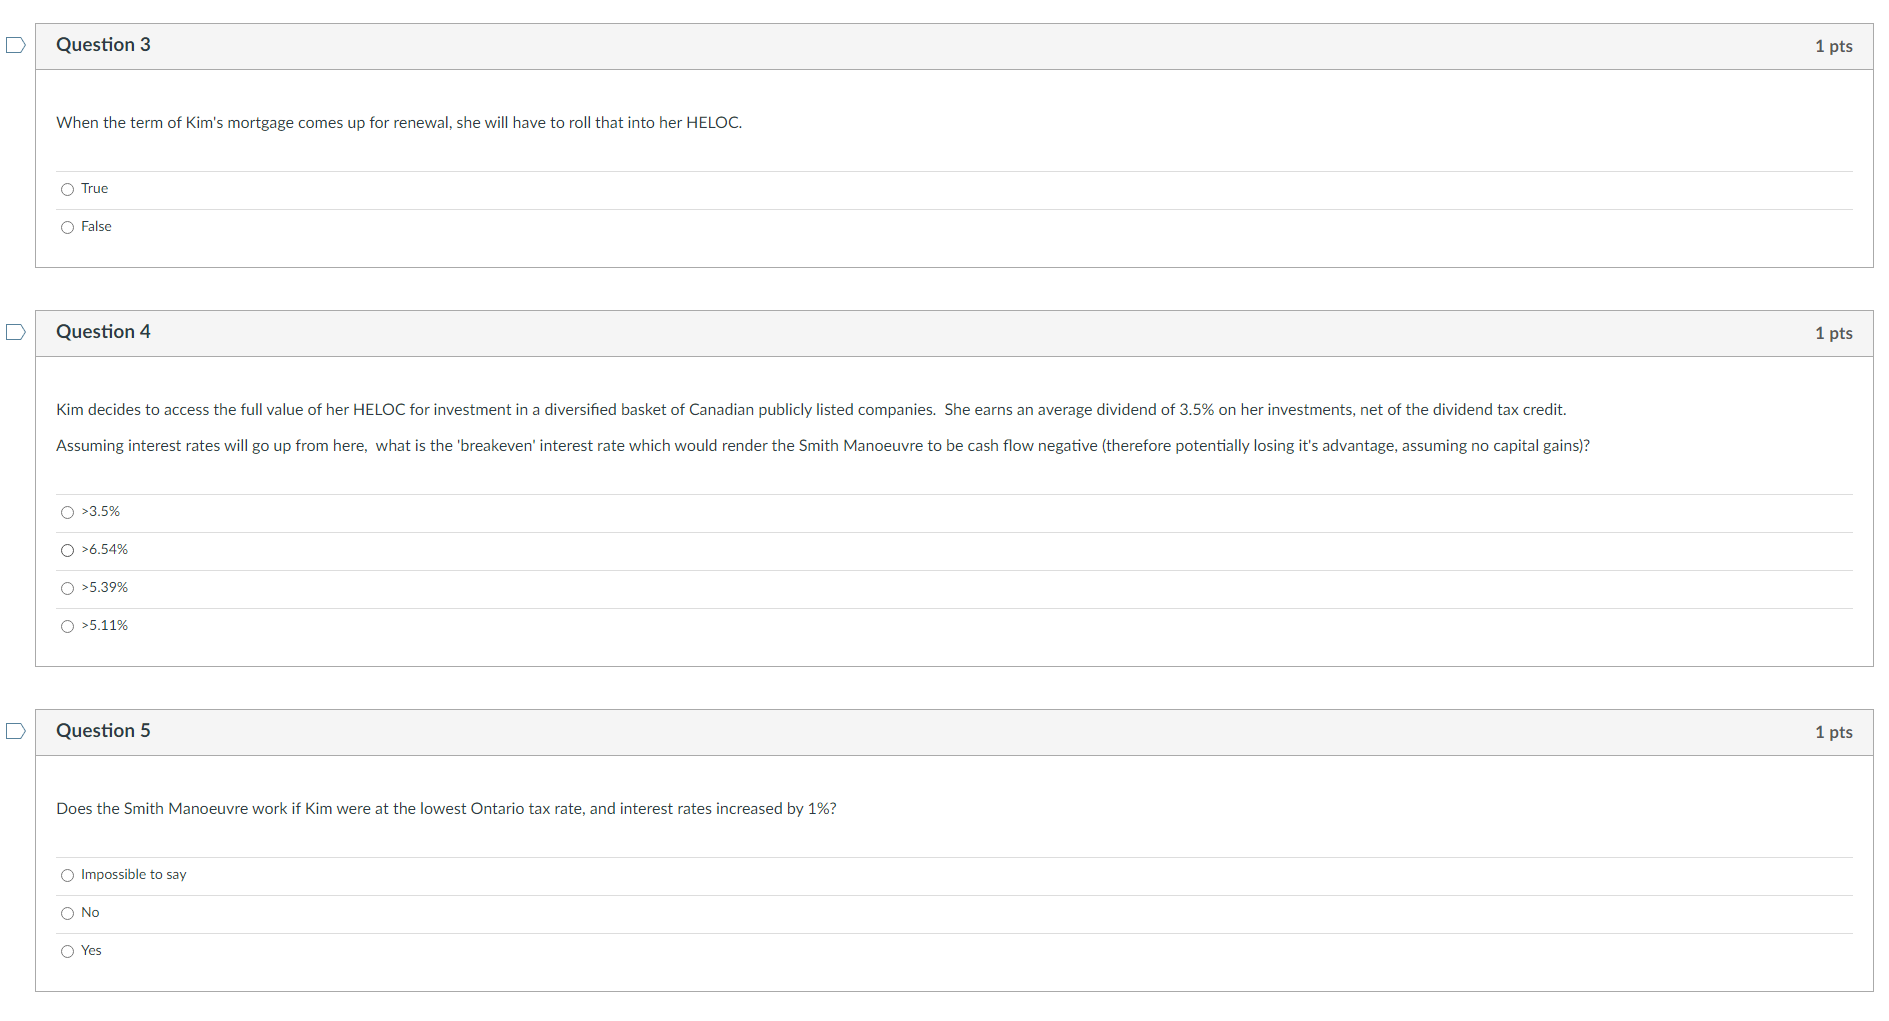
Task: Flag Question 5 for review
Action: pos(15,731)
